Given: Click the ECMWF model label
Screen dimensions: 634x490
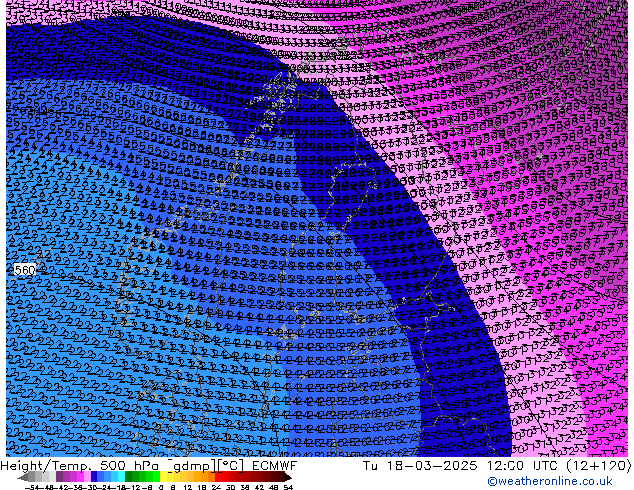Looking at the screenshot, I should [275, 465].
